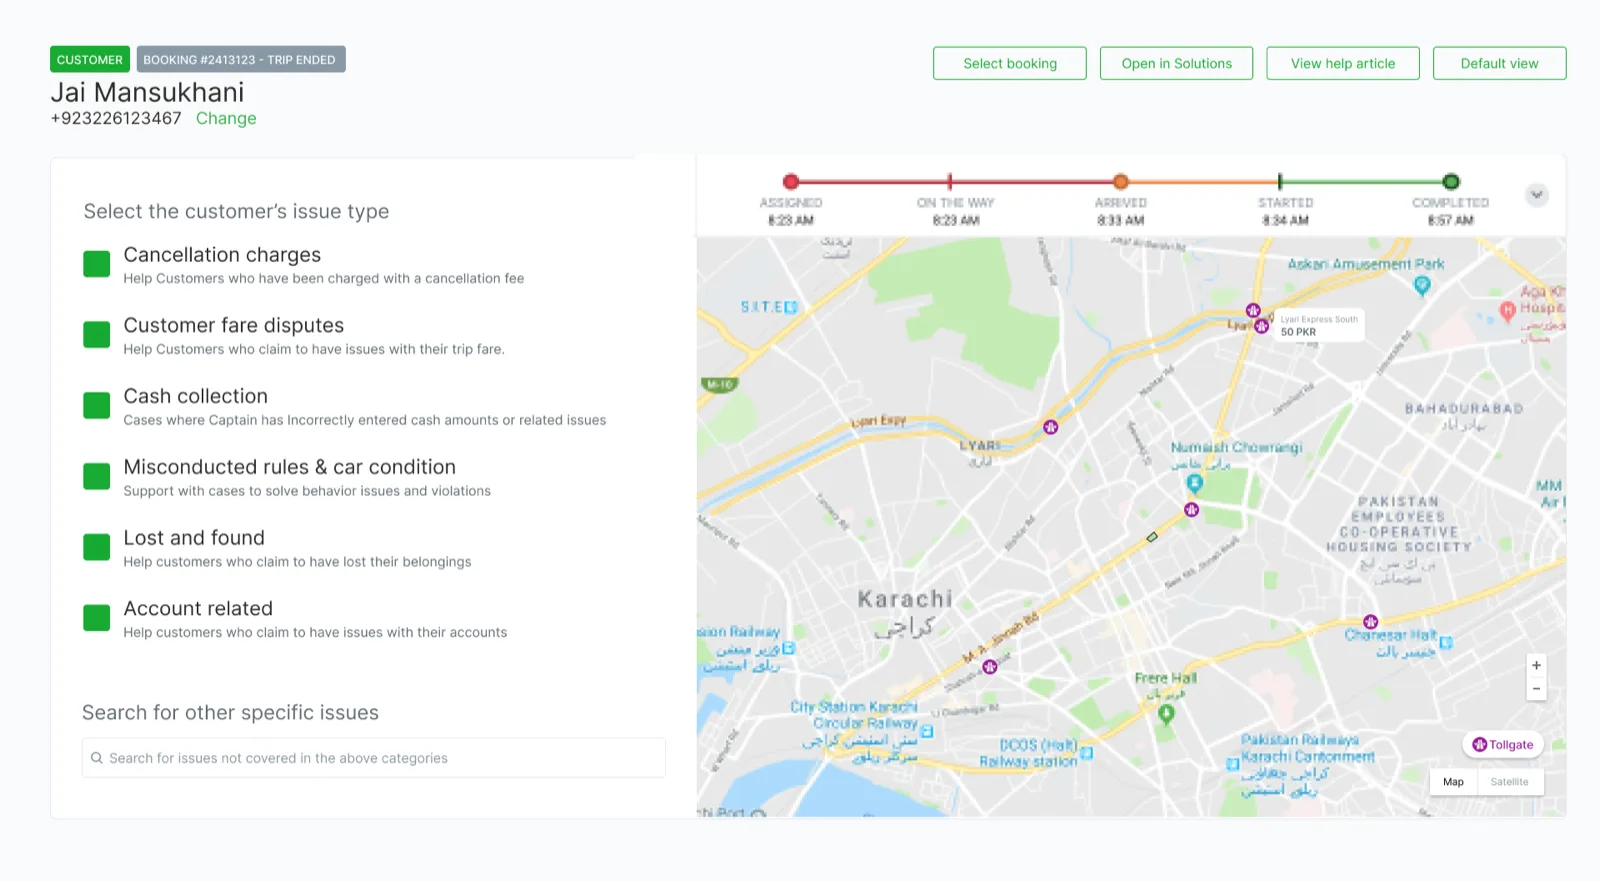Click the Numaish Chowrangi transit pin
Screen dimensions: 1600x881
click(1194, 484)
